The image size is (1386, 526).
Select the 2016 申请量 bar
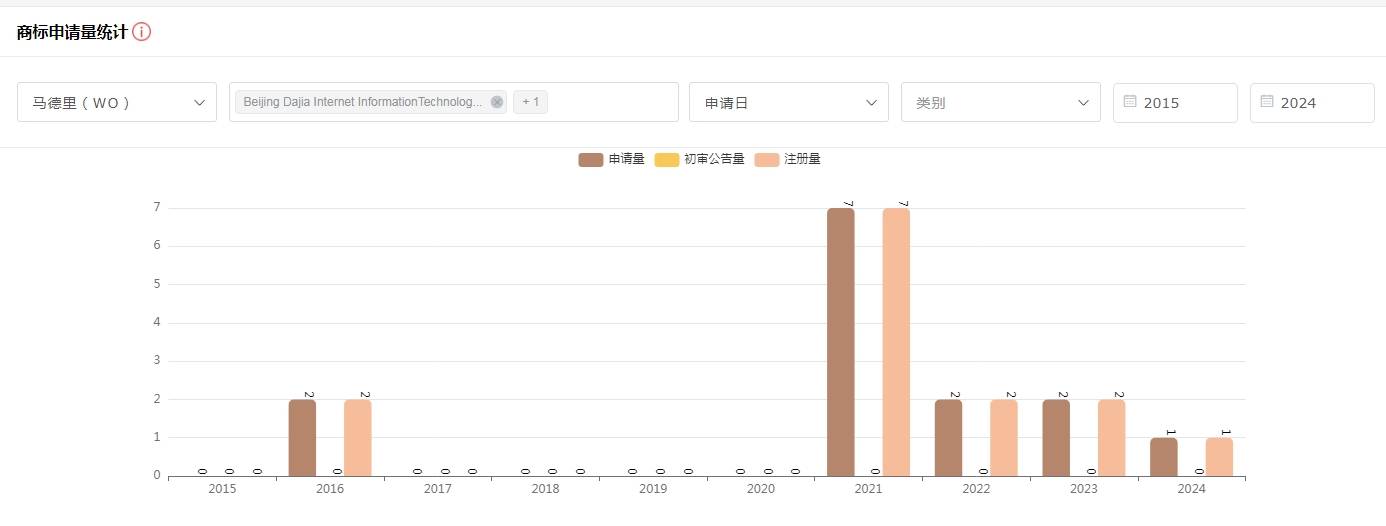[302, 437]
